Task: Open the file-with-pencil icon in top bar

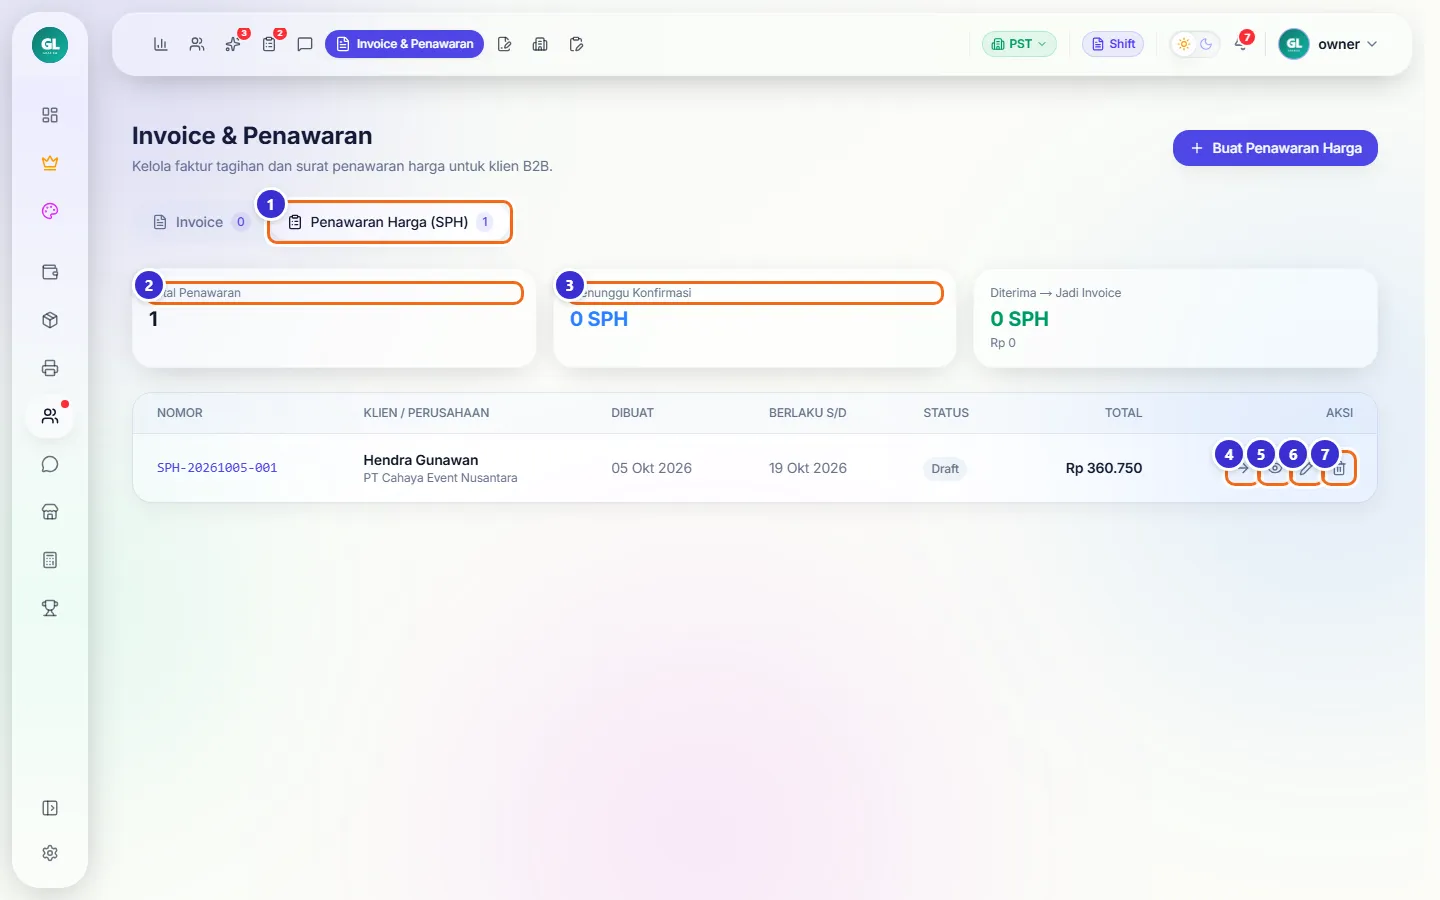Action: pos(504,44)
